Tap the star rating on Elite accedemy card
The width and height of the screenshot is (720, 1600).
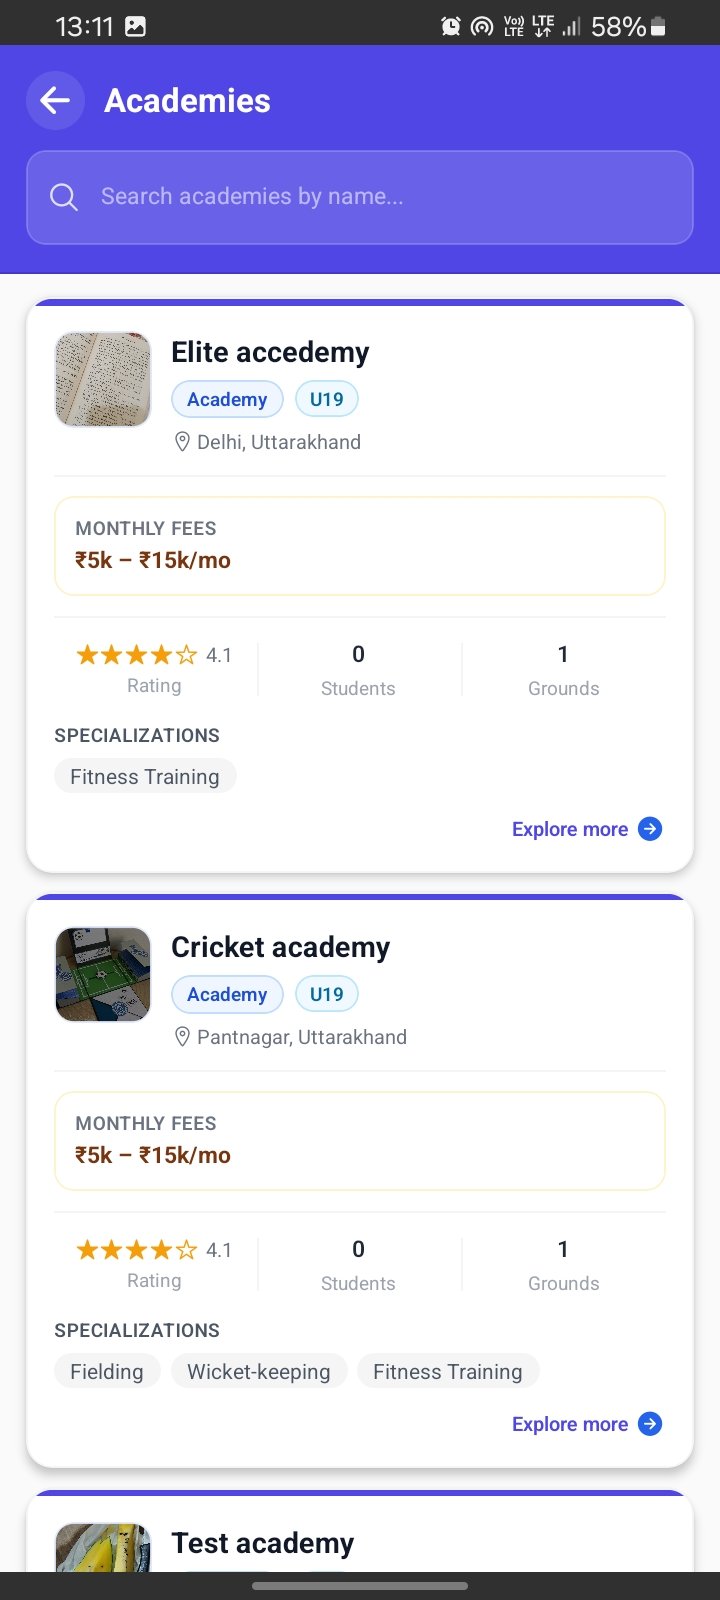coord(137,655)
